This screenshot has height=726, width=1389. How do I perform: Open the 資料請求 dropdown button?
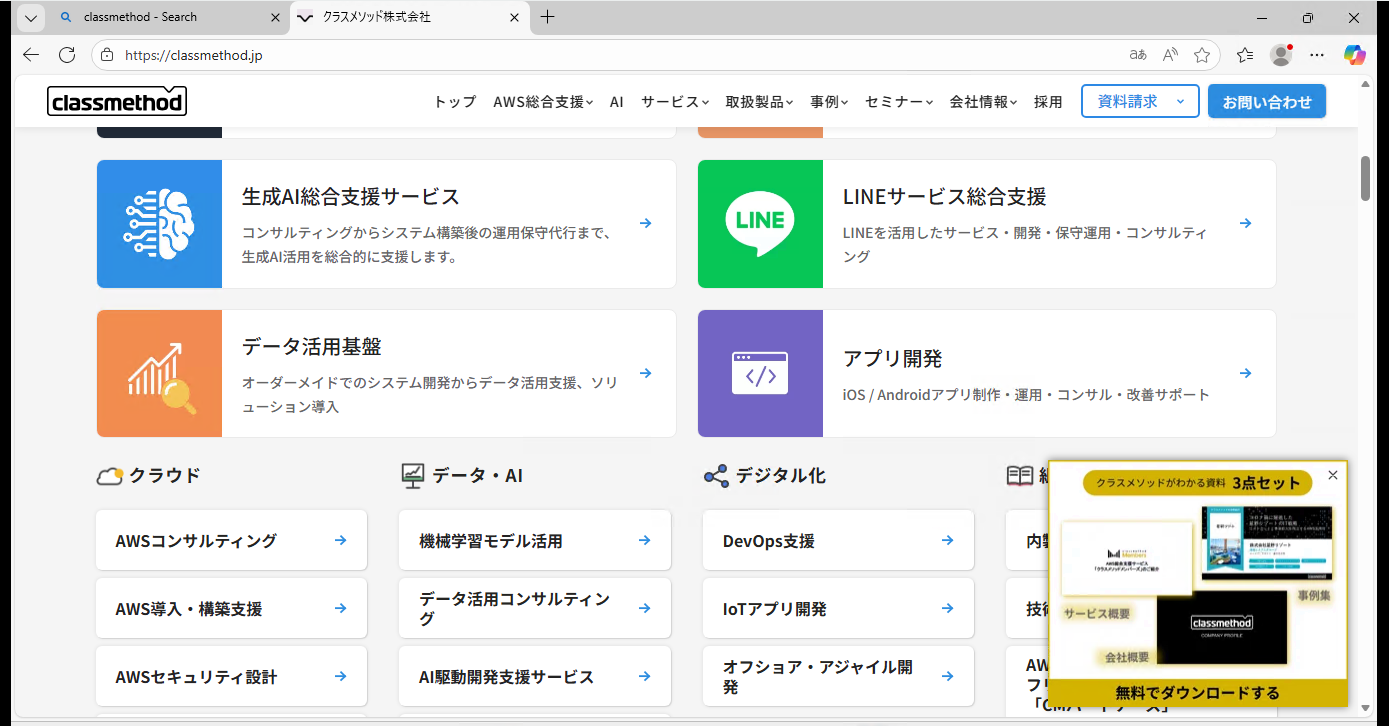tap(1140, 102)
